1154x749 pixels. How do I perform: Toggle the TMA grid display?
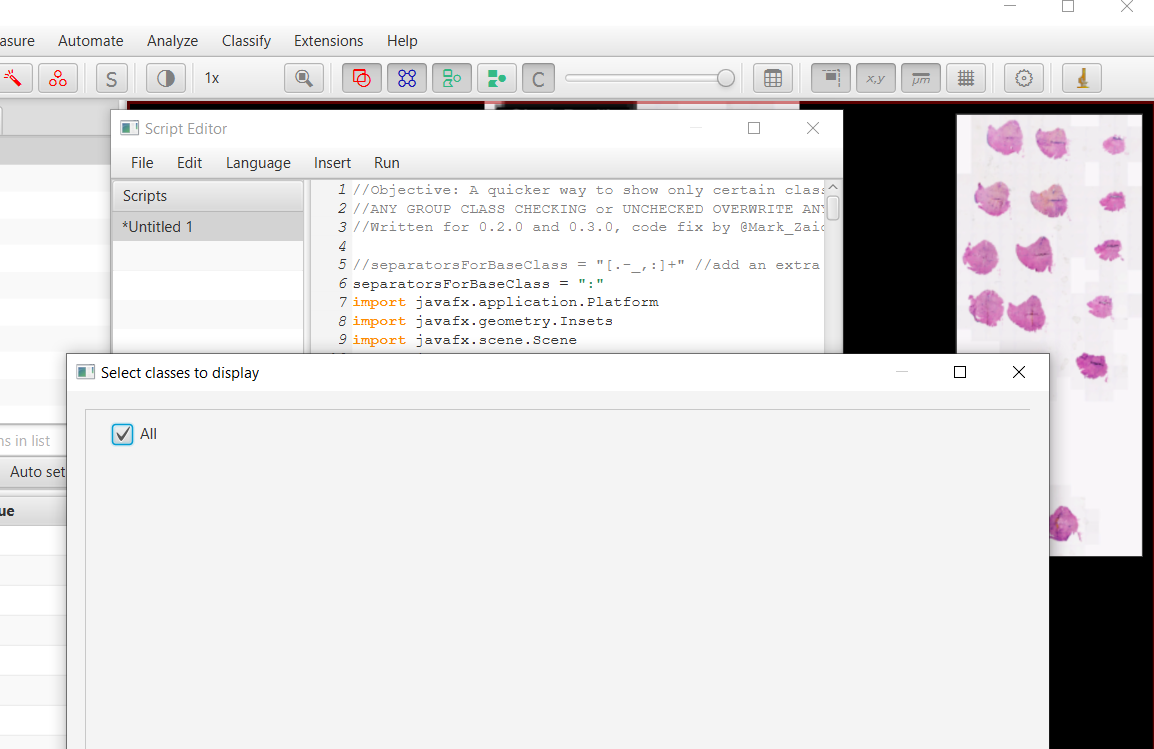407,77
